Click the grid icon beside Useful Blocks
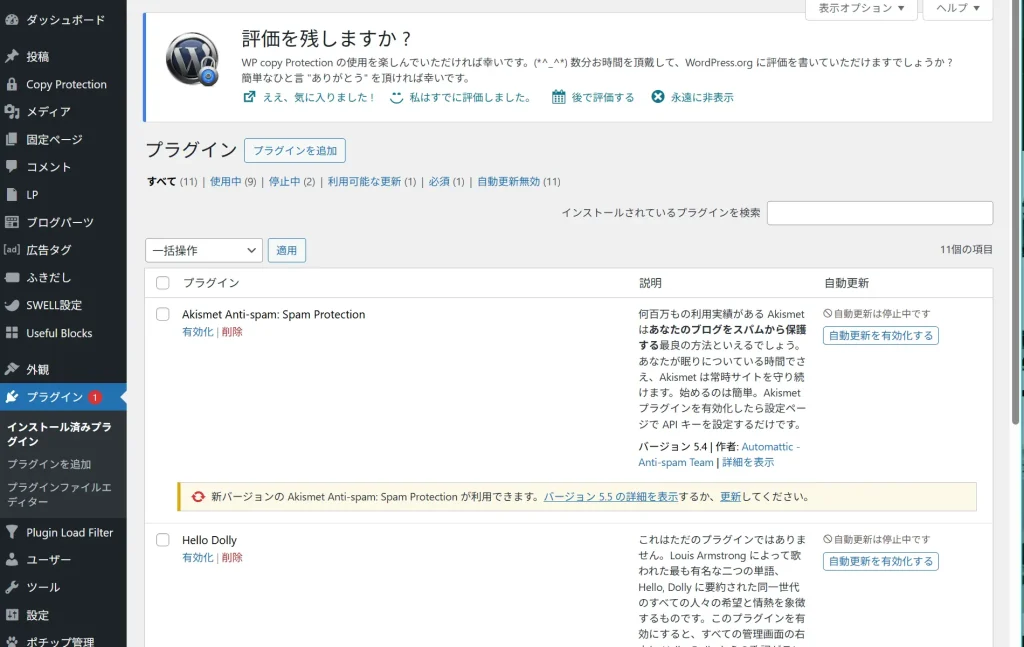This screenshot has height=647, width=1024. coord(12,333)
